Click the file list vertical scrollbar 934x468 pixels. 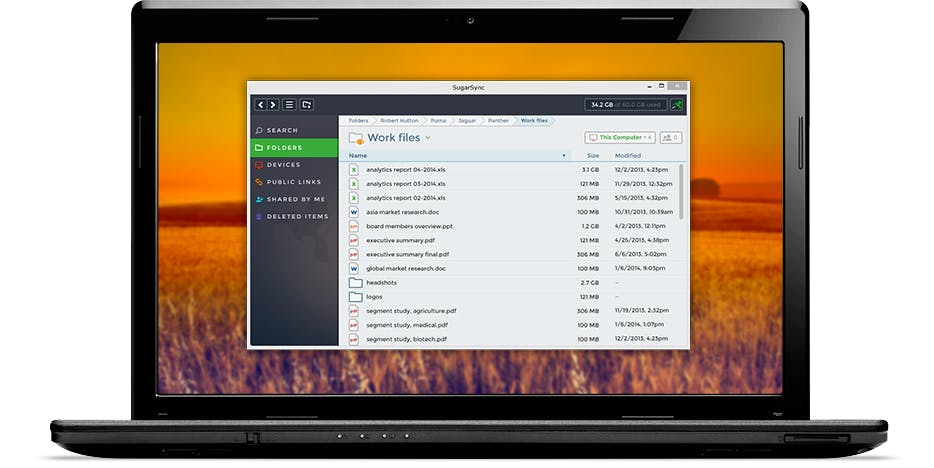681,192
